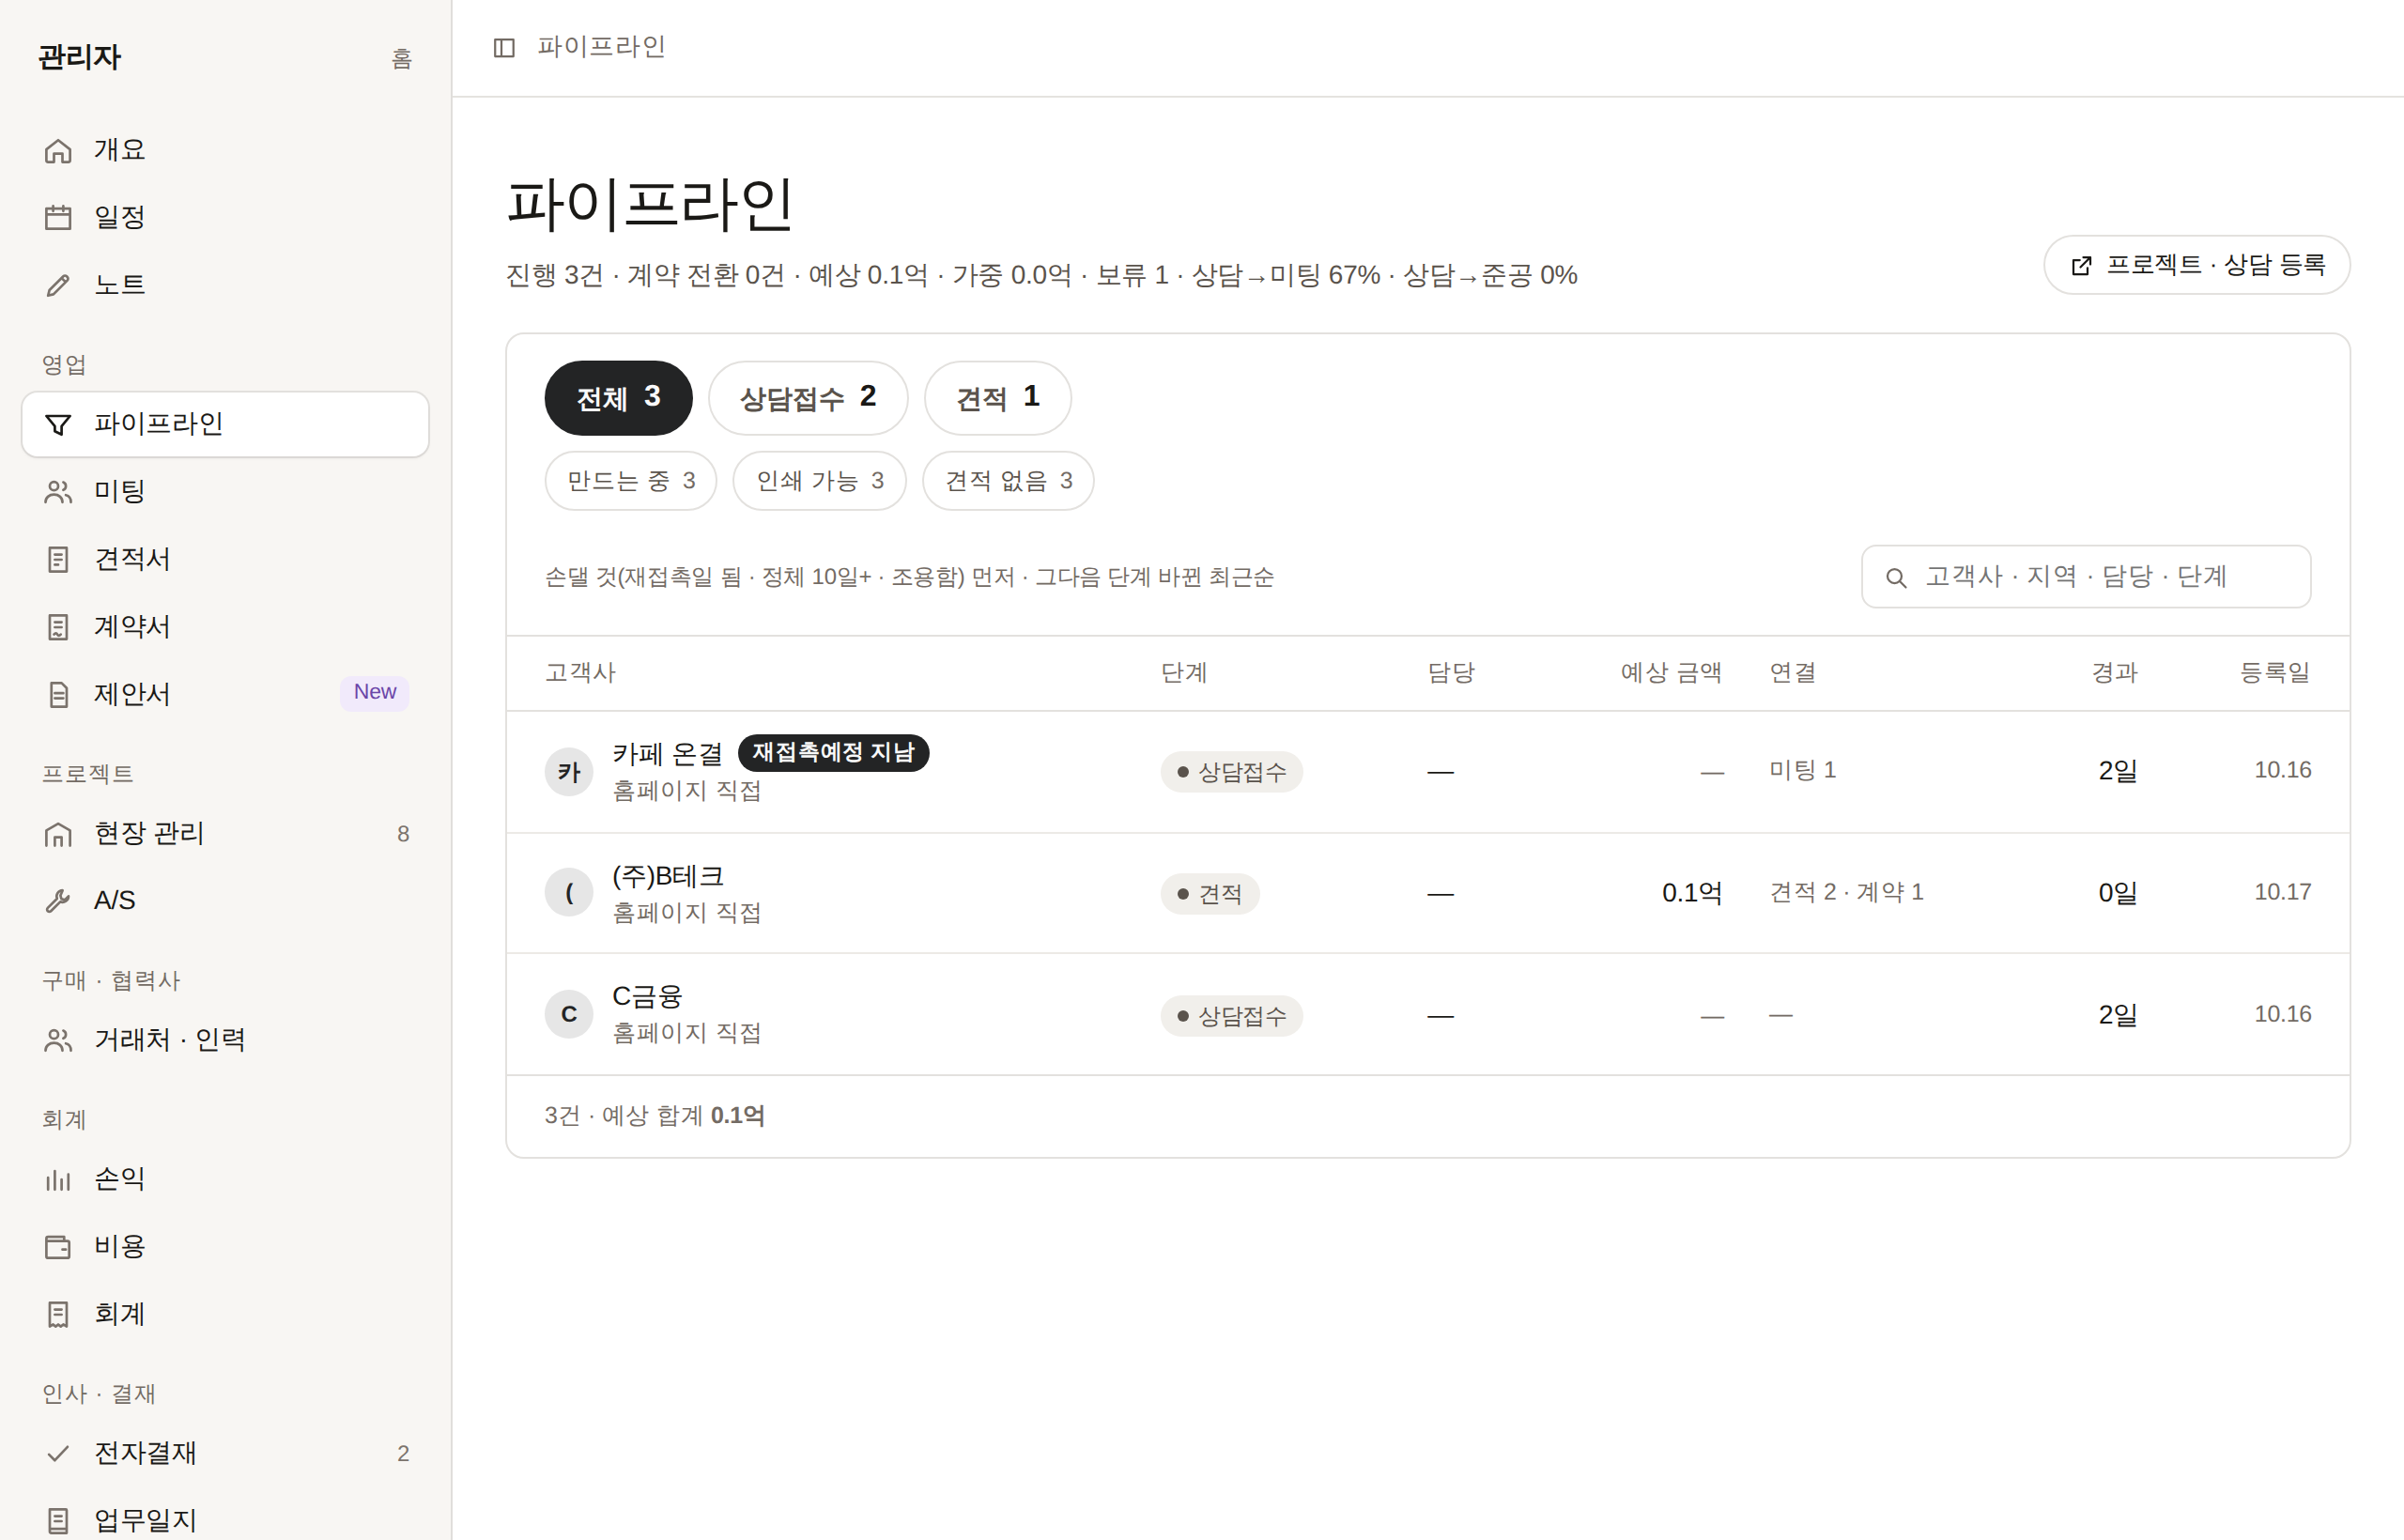Open 미팅 people icon in sidebar

click(58, 491)
